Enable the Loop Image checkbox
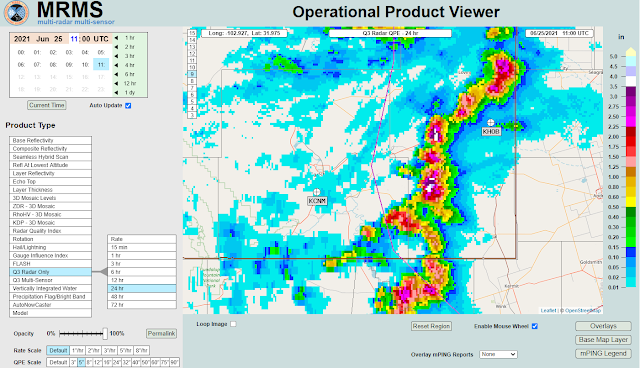 click(x=233, y=324)
